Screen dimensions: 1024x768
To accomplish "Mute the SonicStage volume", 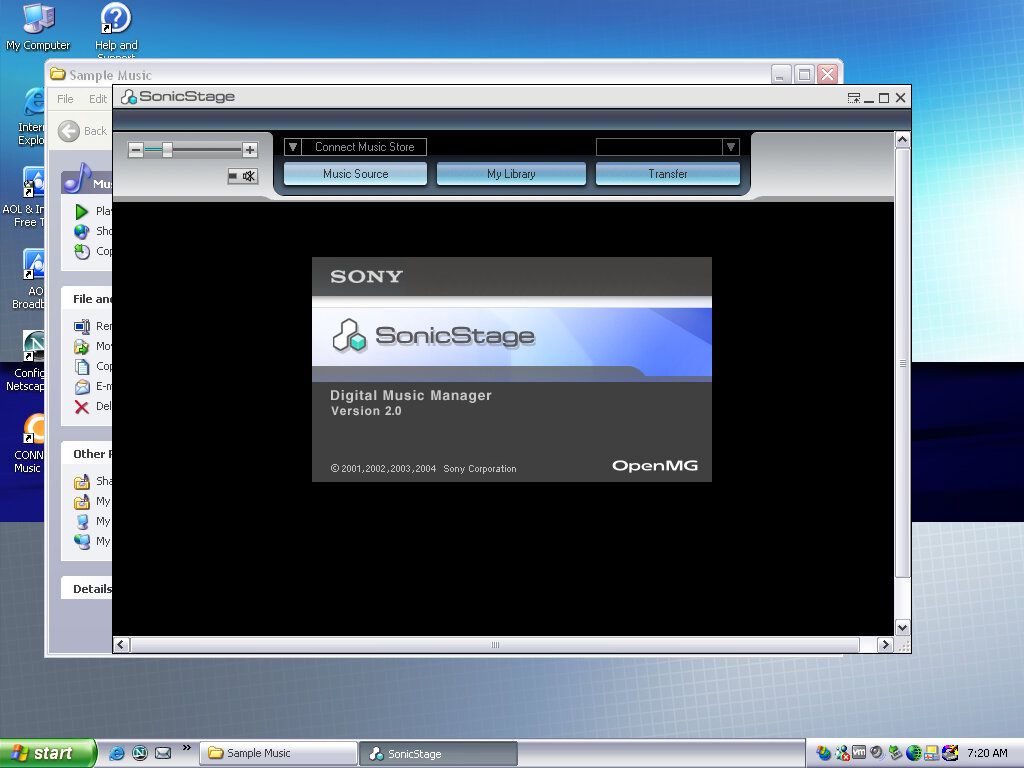I will [x=242, y=176].
